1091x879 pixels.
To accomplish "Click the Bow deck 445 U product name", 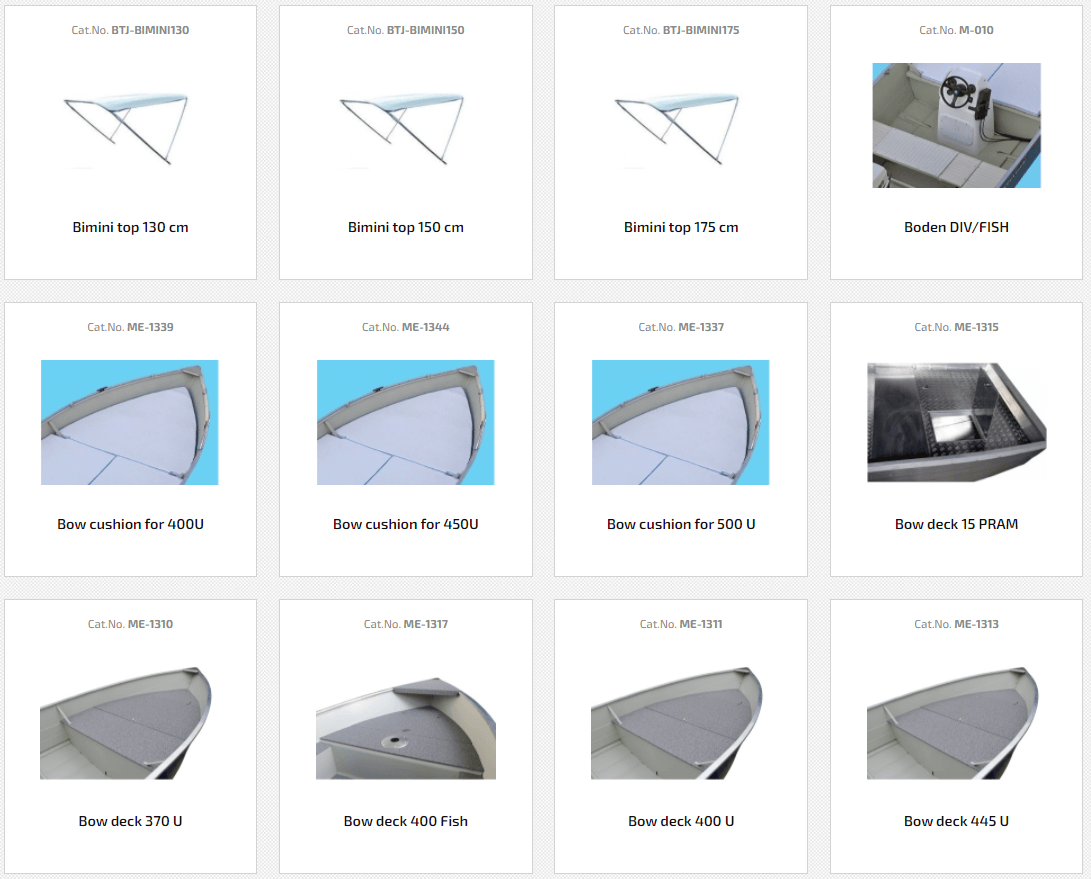I will click(956, 821).
